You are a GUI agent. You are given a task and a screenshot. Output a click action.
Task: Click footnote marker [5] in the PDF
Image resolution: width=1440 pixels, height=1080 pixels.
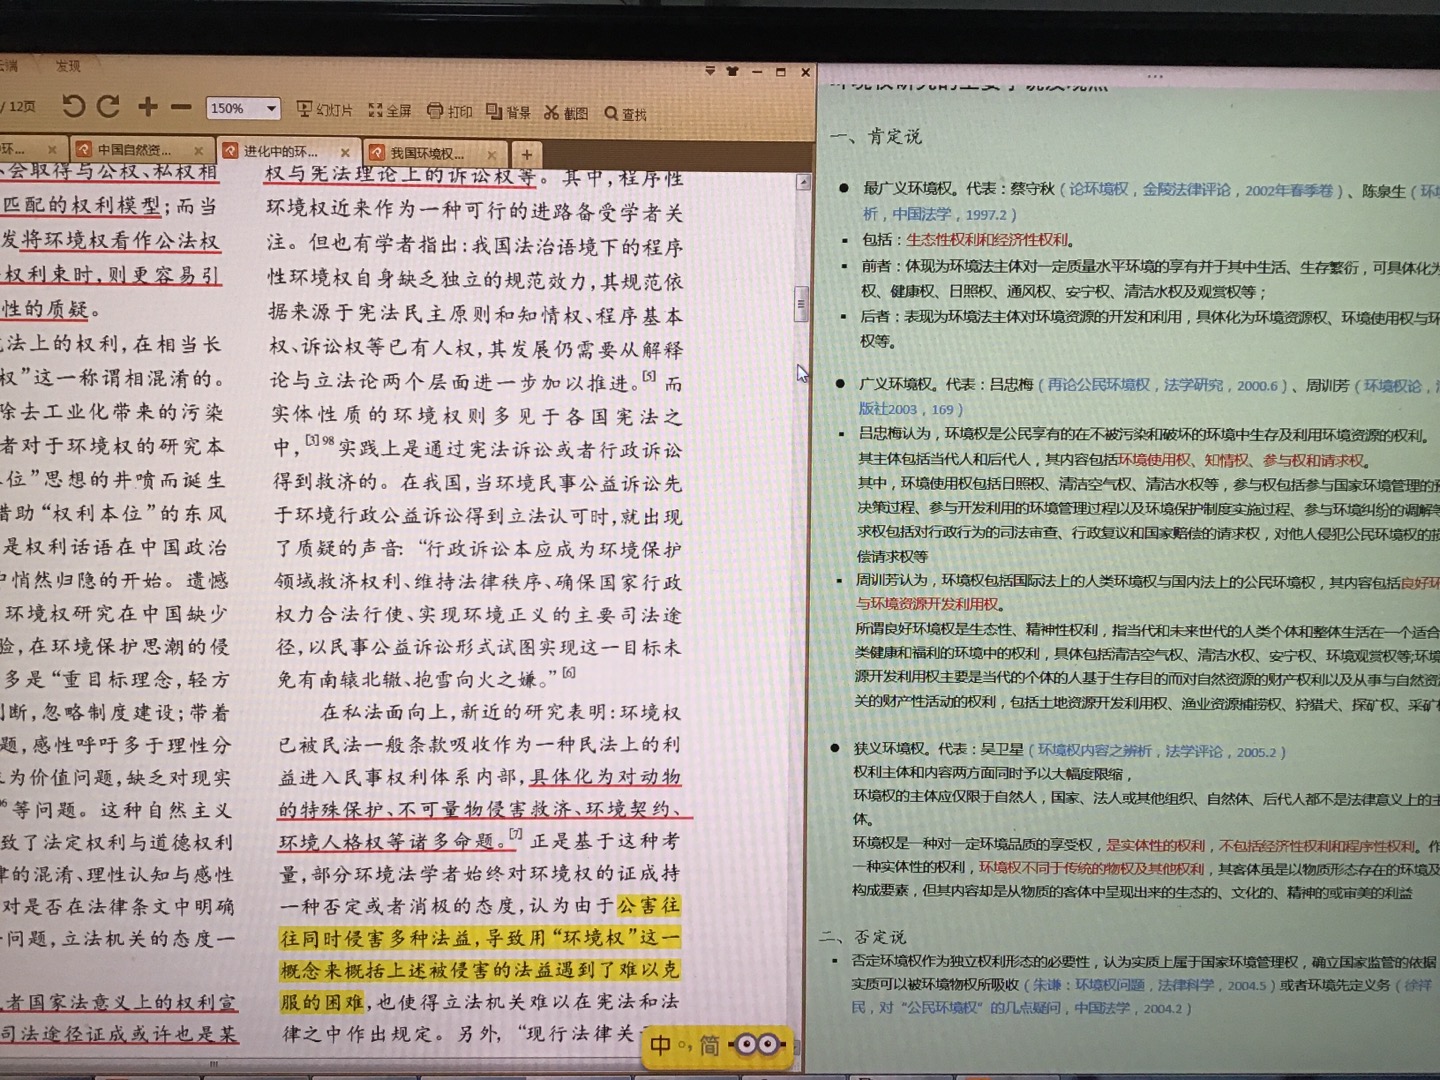point(649,376)
